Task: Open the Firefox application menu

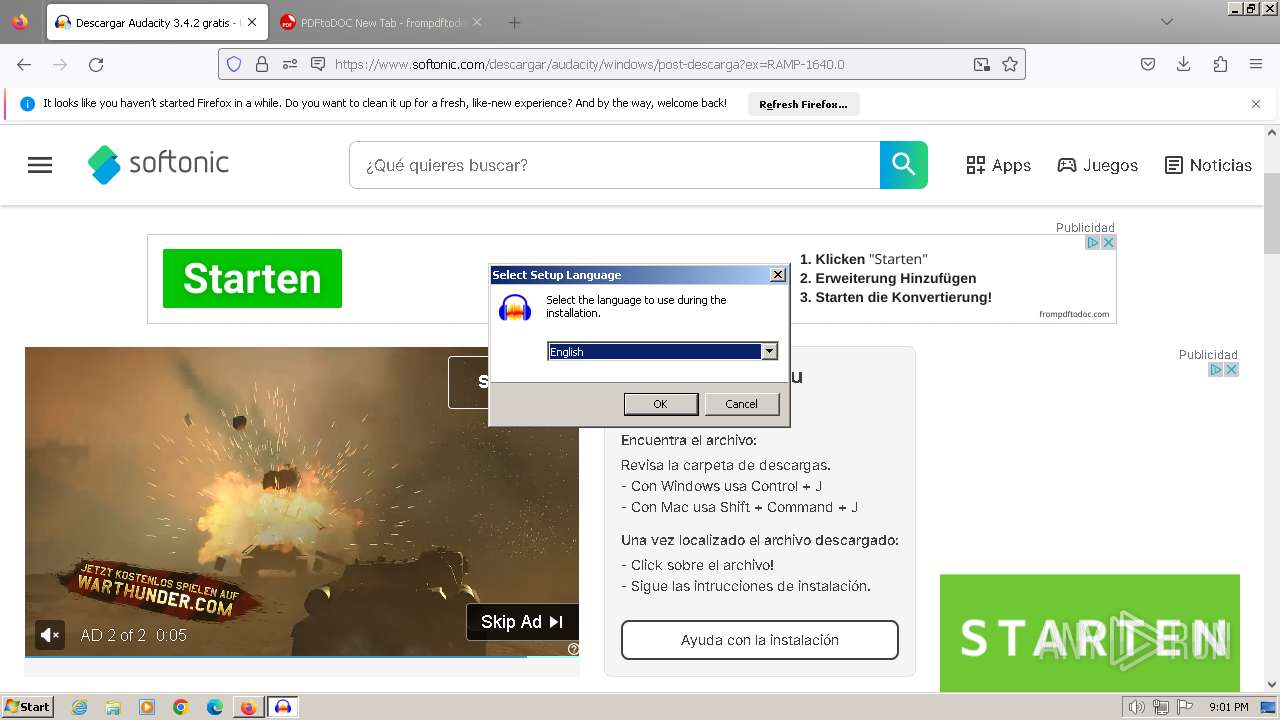Action: tap(1256, 64)
